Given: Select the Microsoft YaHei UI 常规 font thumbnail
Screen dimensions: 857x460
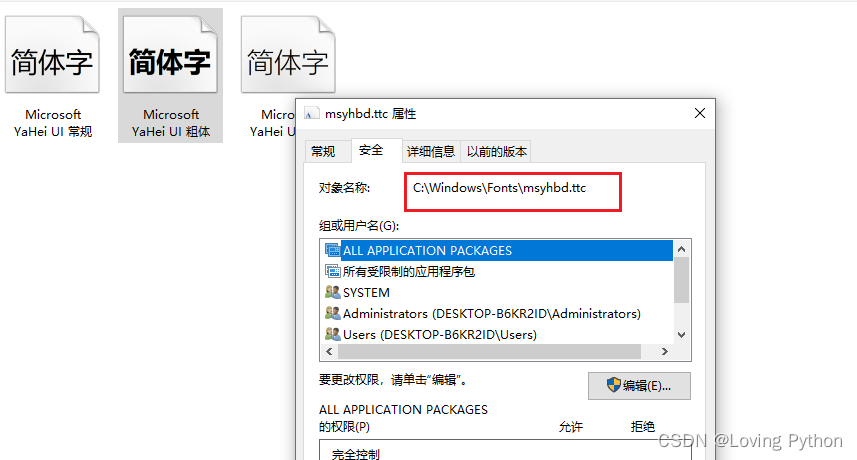Looking at the screenshot, I should (x=52, y=55).
